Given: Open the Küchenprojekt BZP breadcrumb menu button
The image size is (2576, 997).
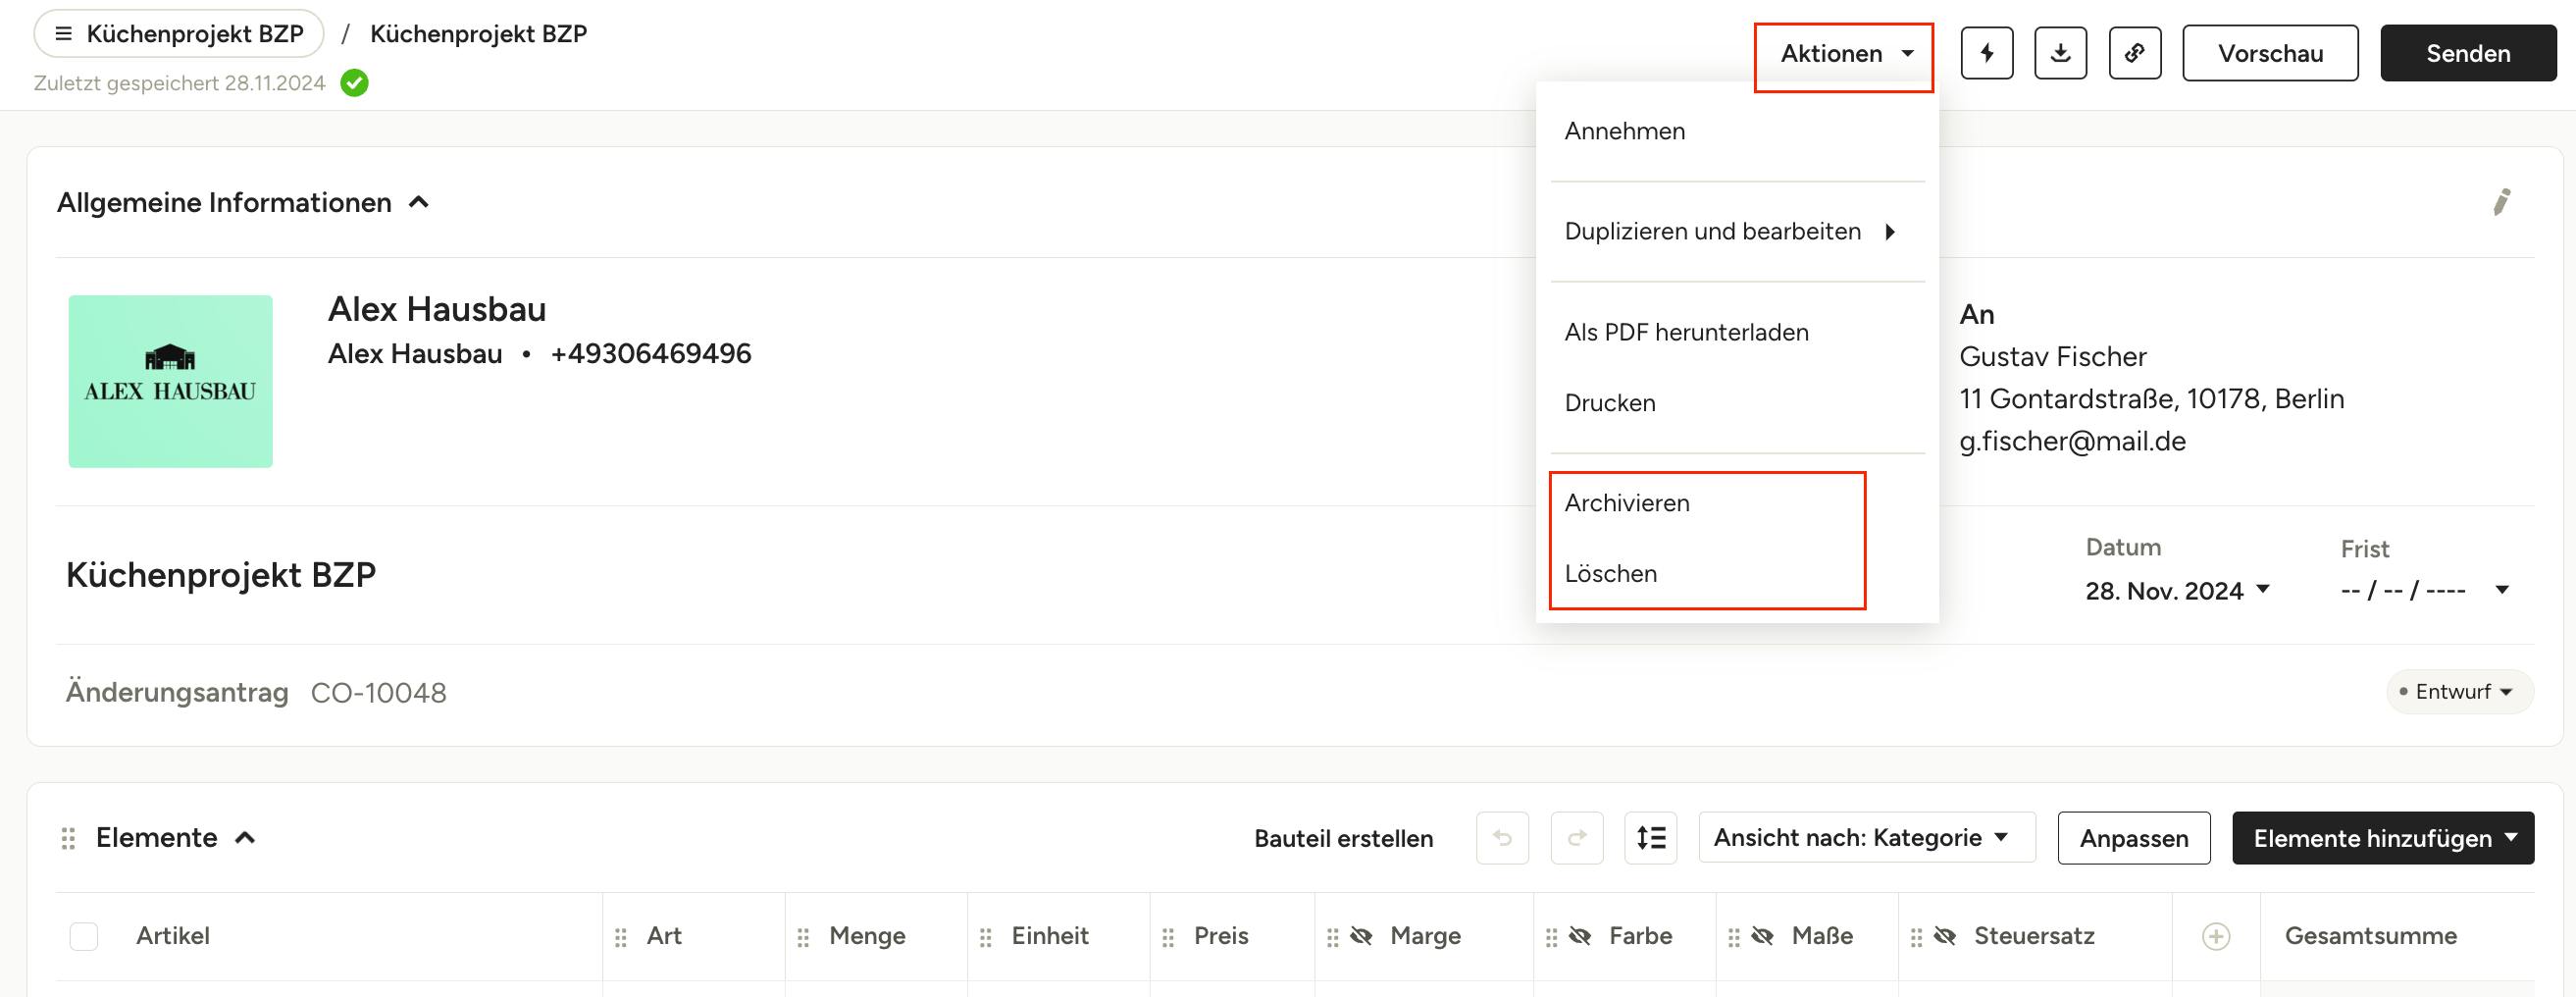Looking at the screenshot, I should 179,34.
